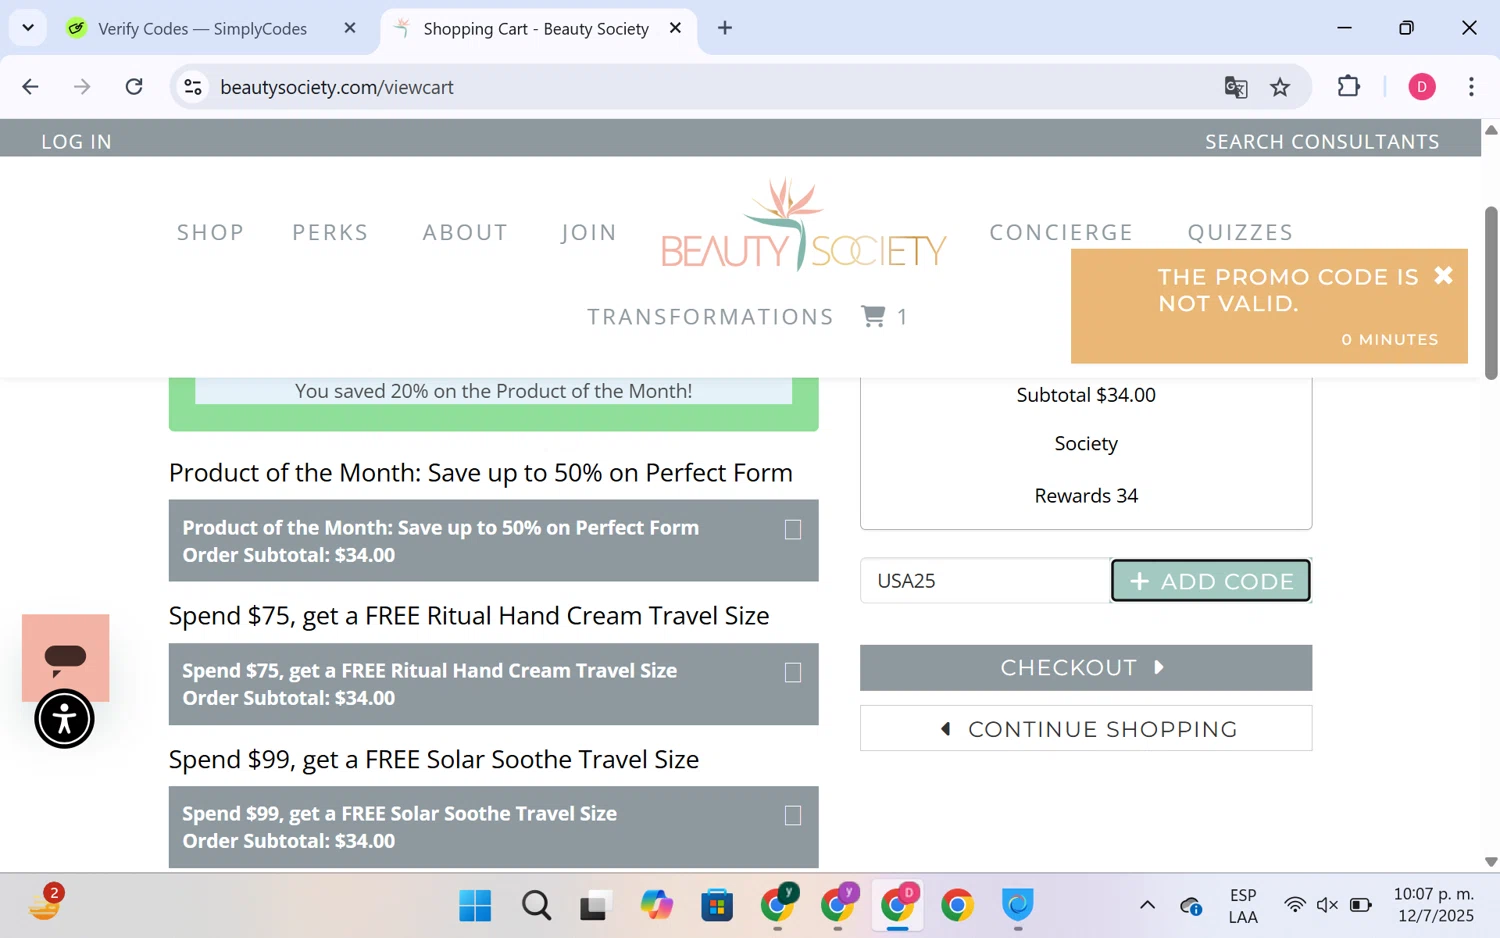Open the ABOUT menu
This screenshot has height=938, width=1500.
(x=465, y=232)
